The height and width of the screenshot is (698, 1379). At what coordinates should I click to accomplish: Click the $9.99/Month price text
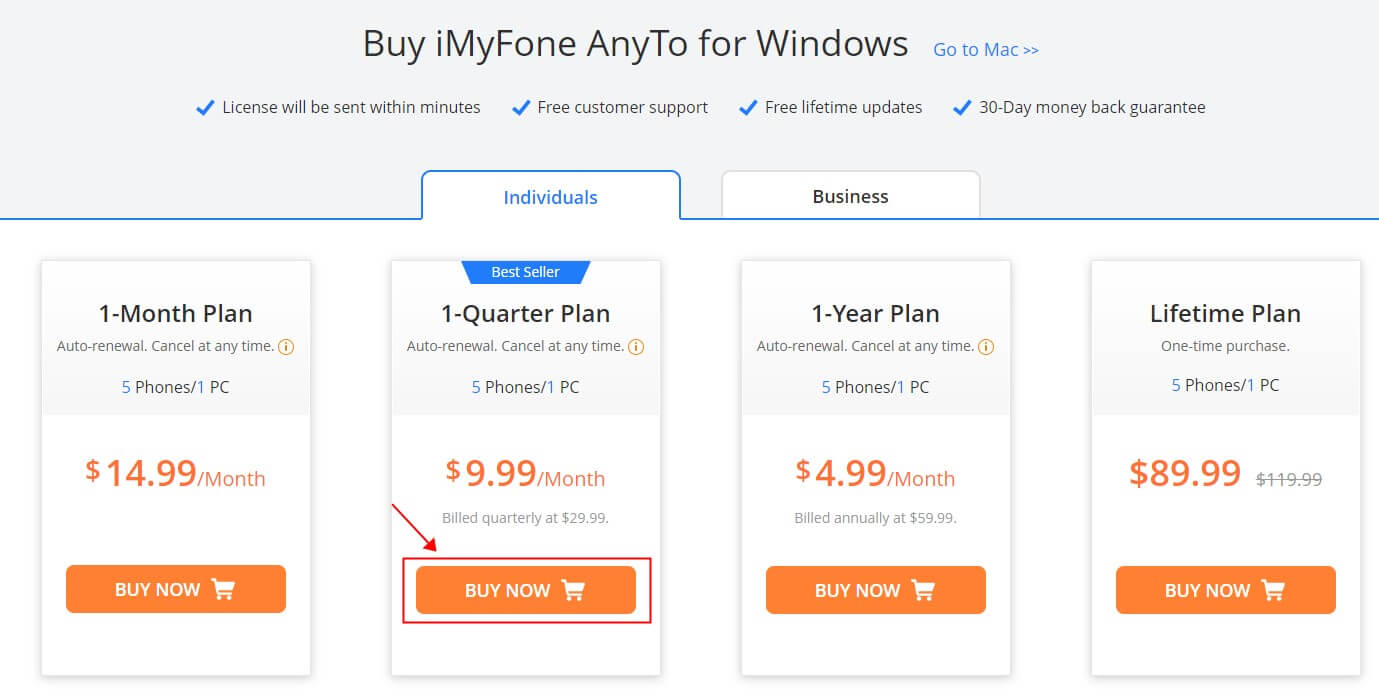[x=526, y=473]
